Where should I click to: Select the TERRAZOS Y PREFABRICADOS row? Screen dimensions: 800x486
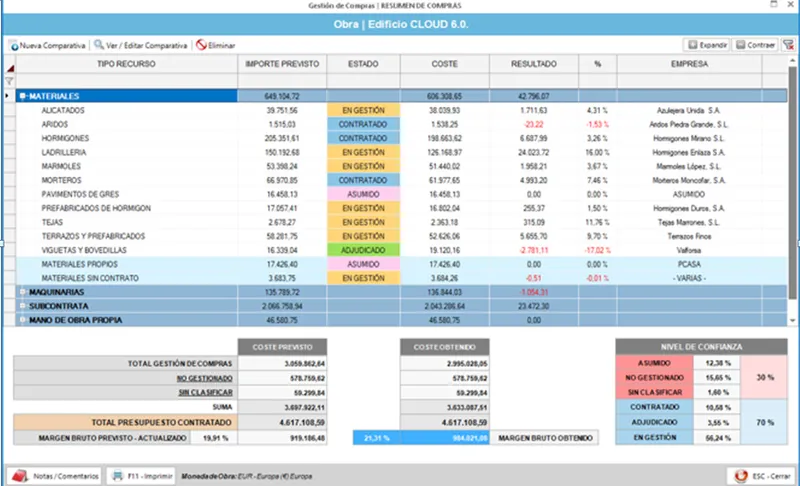point(401,236)
